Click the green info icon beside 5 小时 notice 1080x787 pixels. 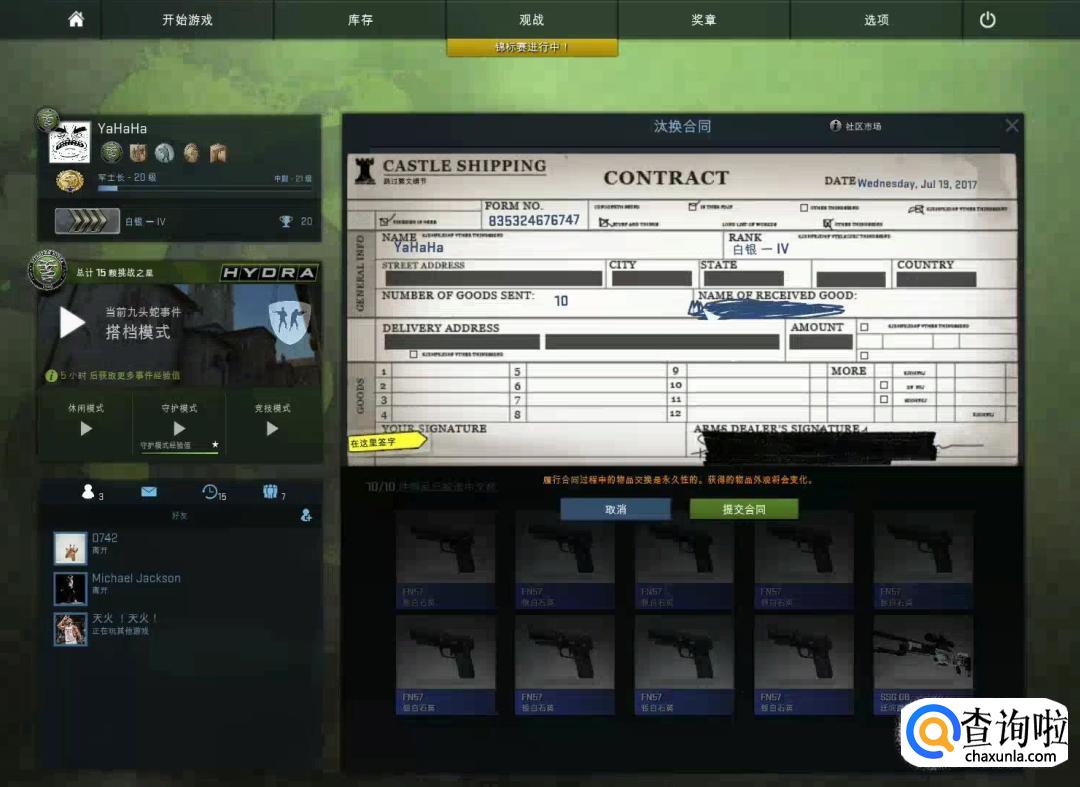point(51,376)
